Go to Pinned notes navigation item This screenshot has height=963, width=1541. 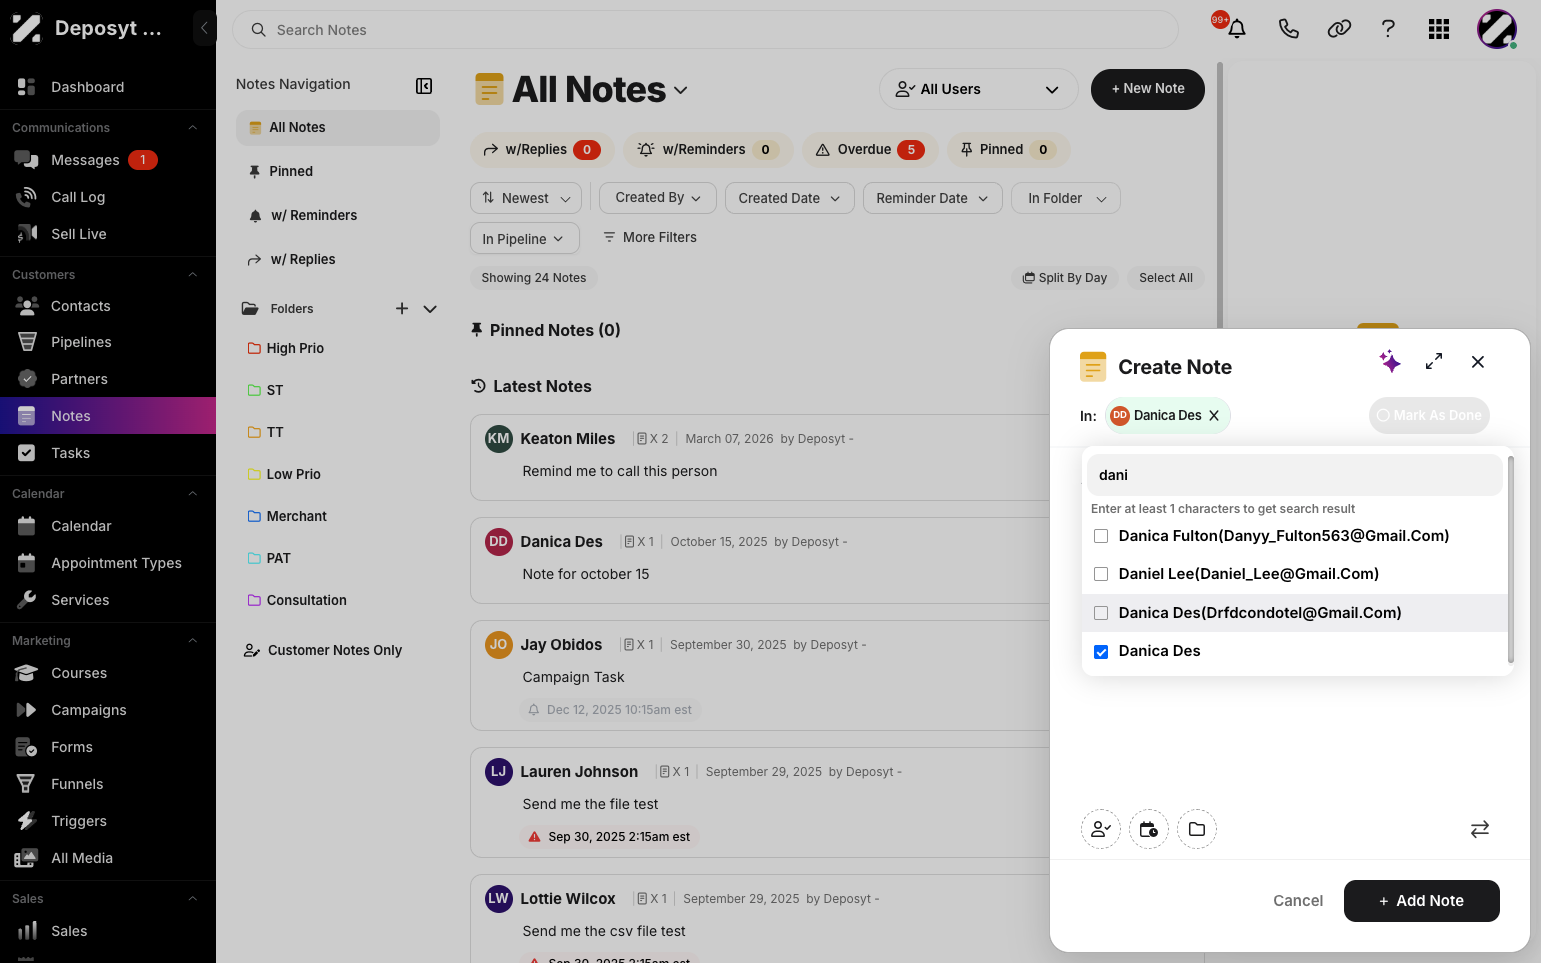[338, 171]
